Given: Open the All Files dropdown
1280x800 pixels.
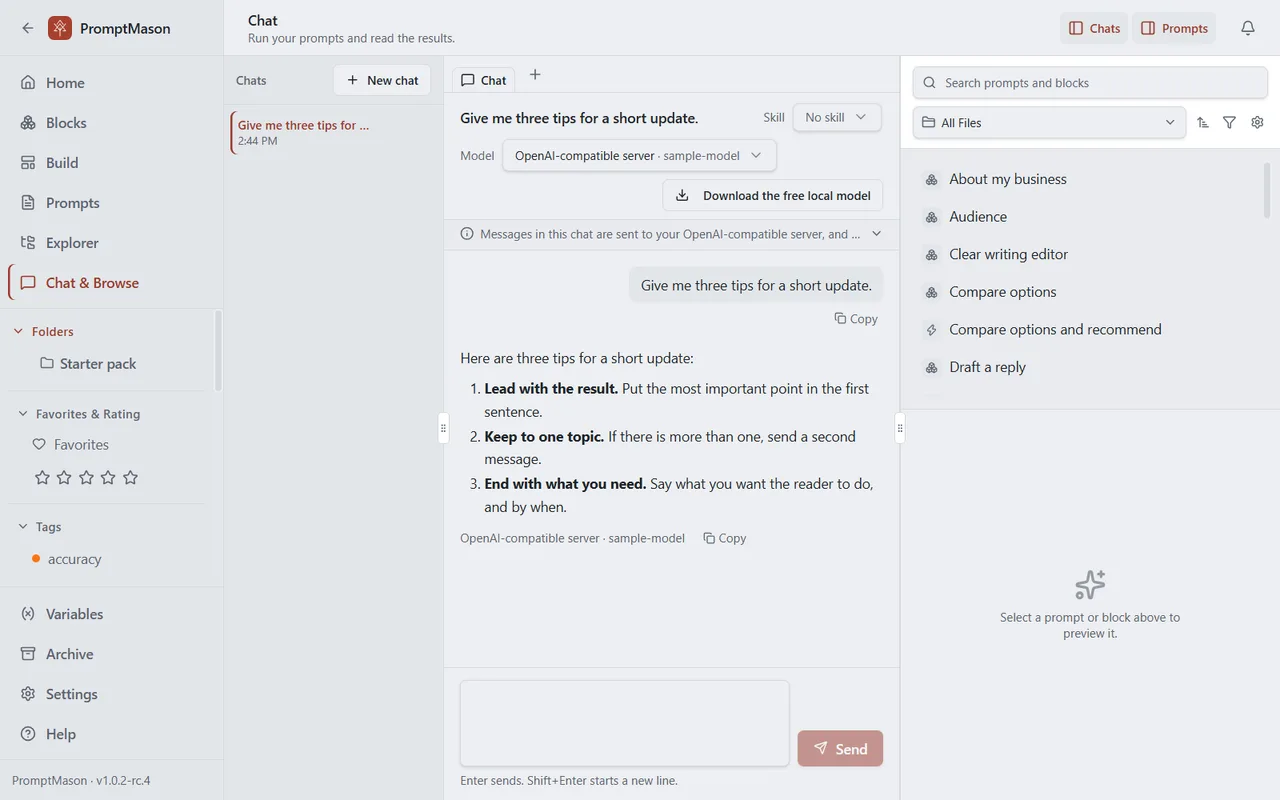Looking at the screenshot, I should [1049, 122].
